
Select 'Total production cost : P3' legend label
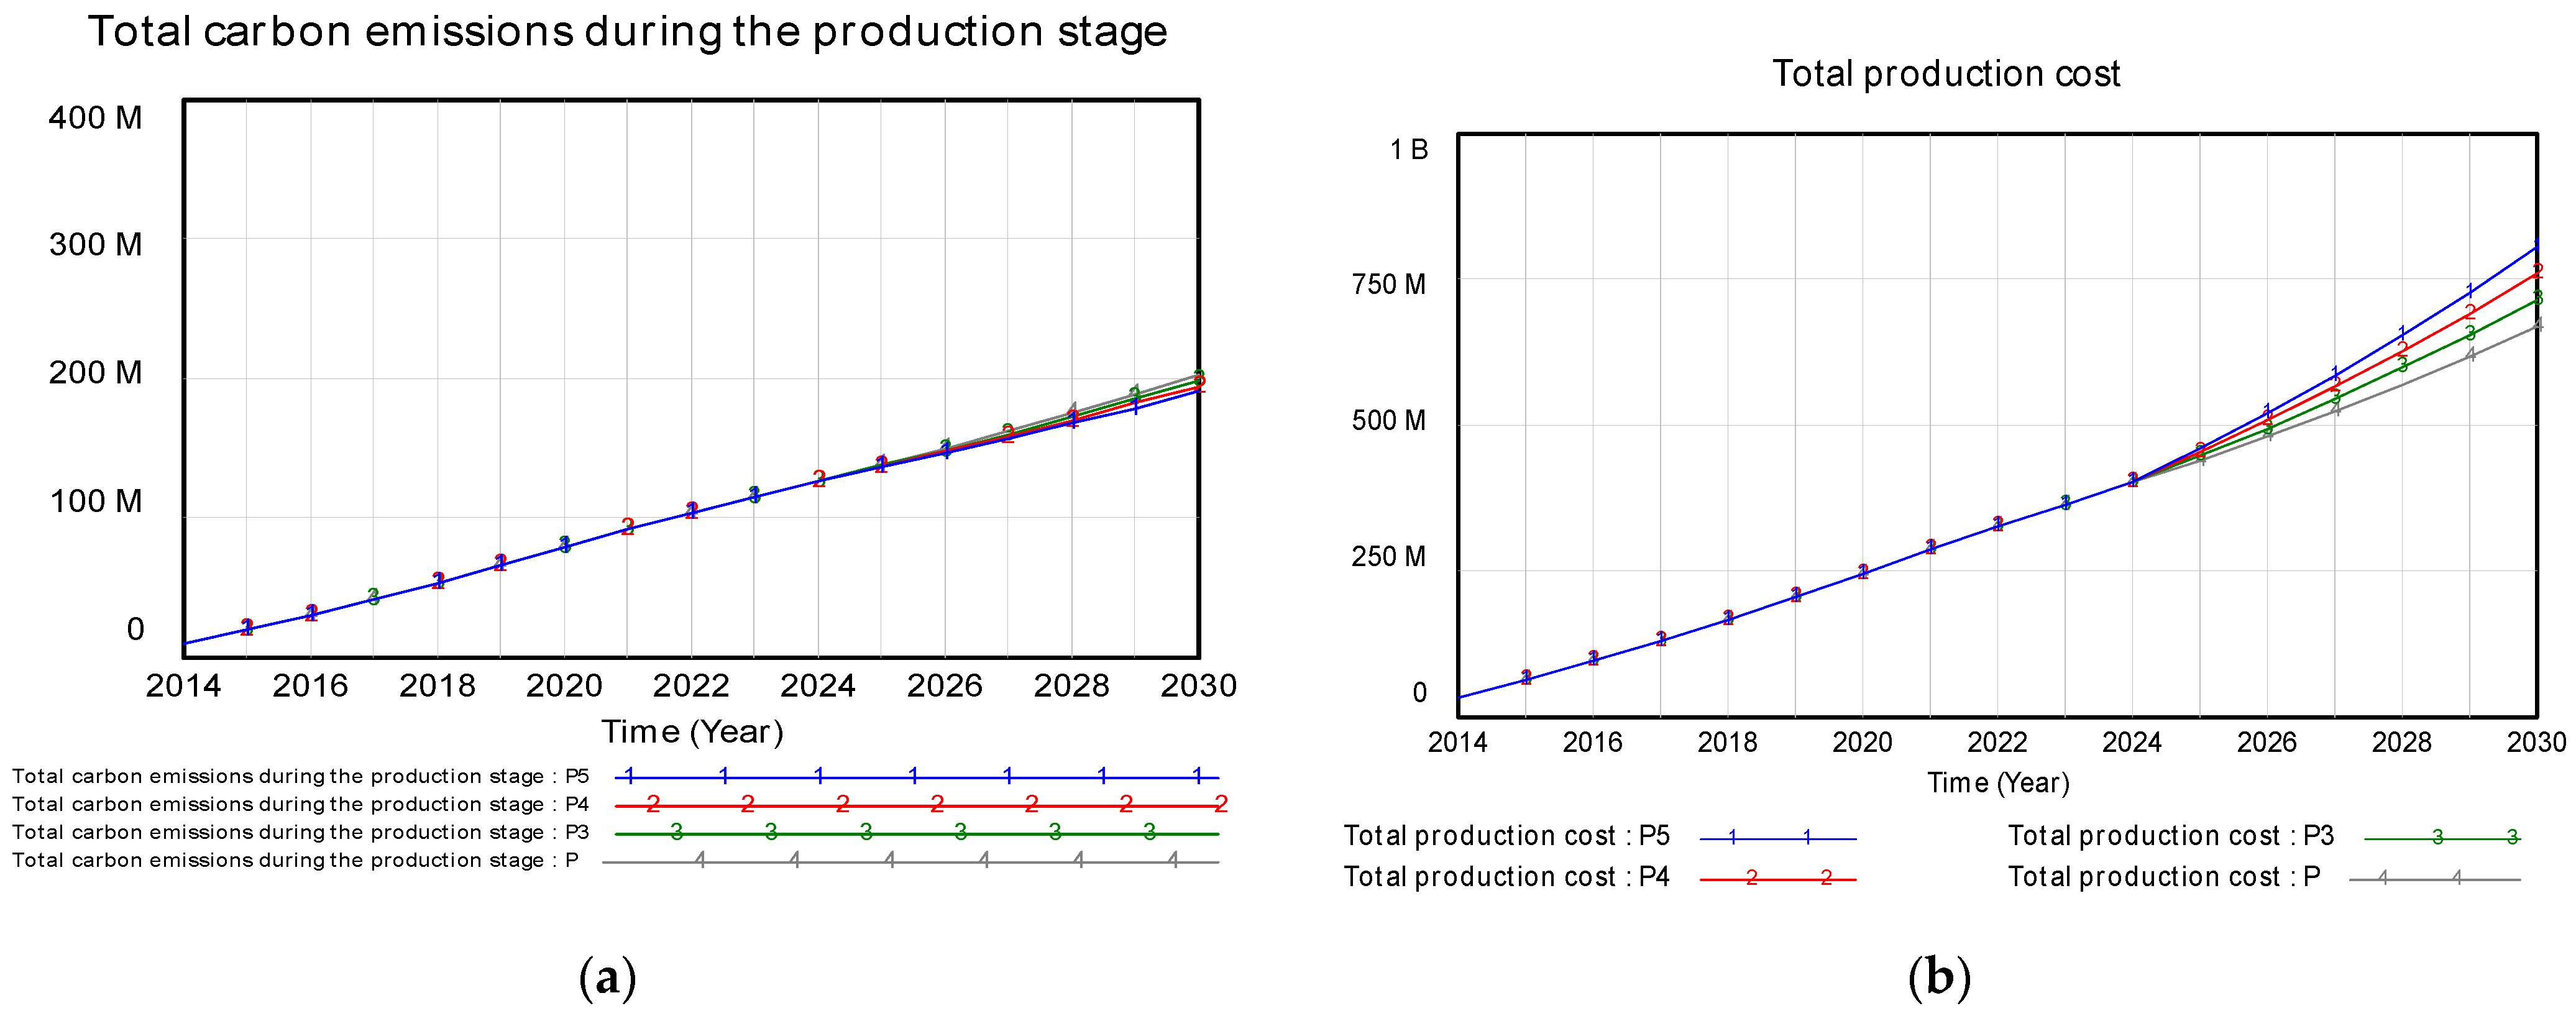tap(2170, 836)
